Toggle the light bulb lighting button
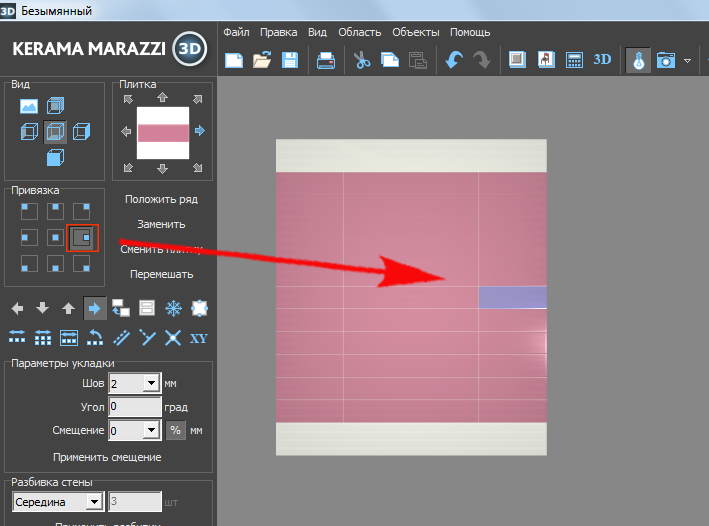The image size is (709, 526). point(637,60)
